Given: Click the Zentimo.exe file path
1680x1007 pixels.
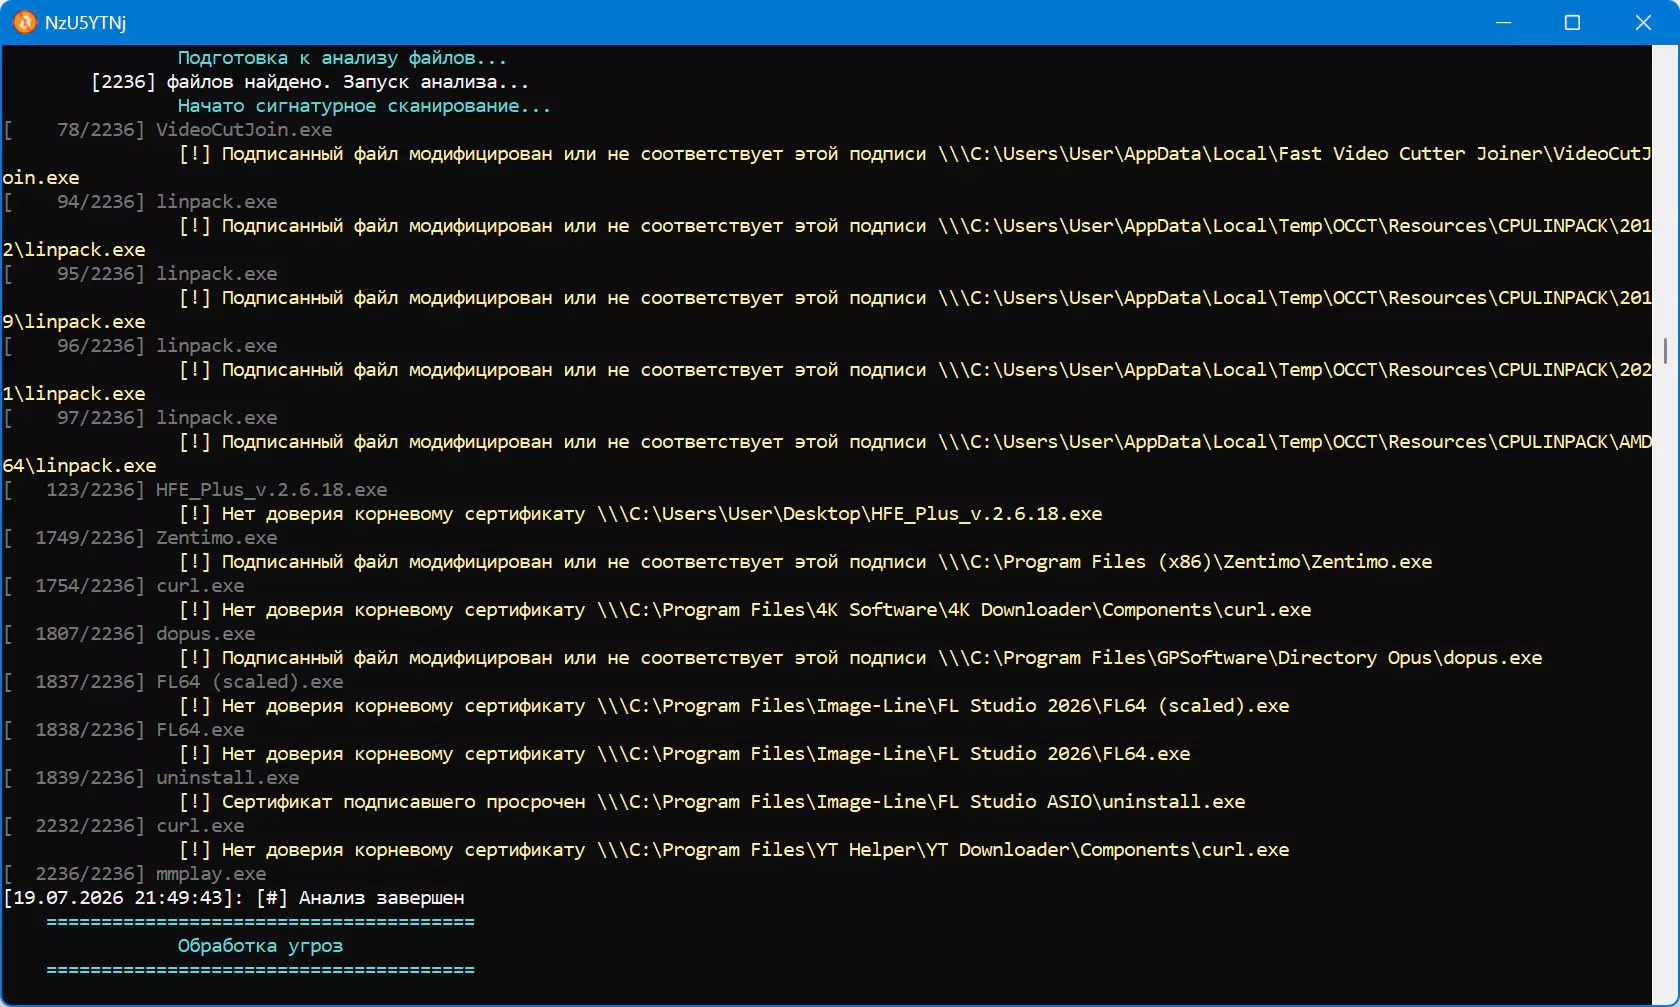Looking at the screenshot, I should pos(1184,562).
